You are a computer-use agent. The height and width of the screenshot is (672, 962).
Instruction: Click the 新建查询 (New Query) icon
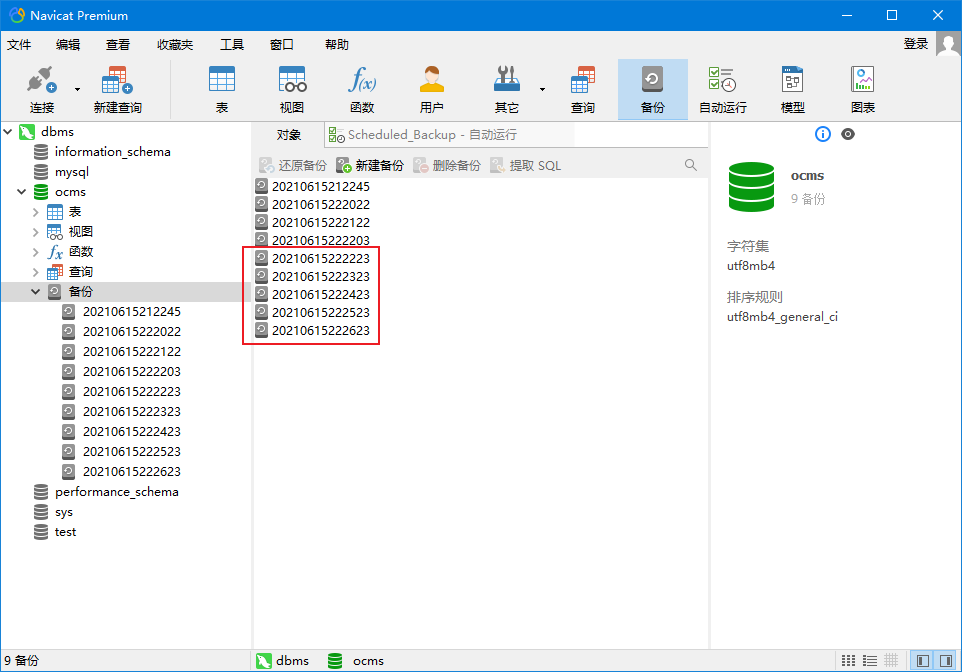point(117,89)
